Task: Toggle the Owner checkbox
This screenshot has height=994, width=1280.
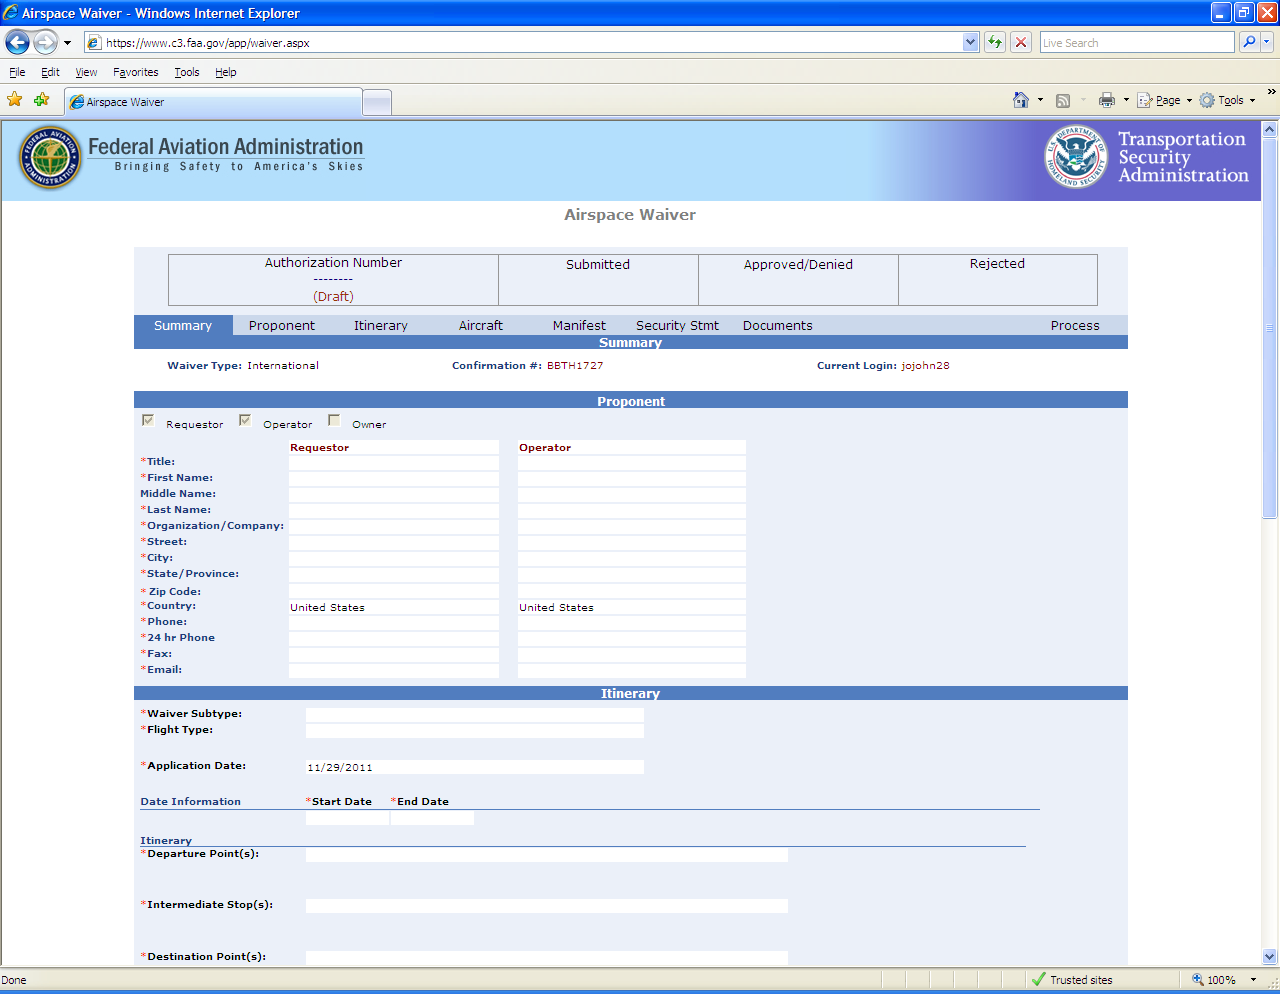Action: coord(334,421)
